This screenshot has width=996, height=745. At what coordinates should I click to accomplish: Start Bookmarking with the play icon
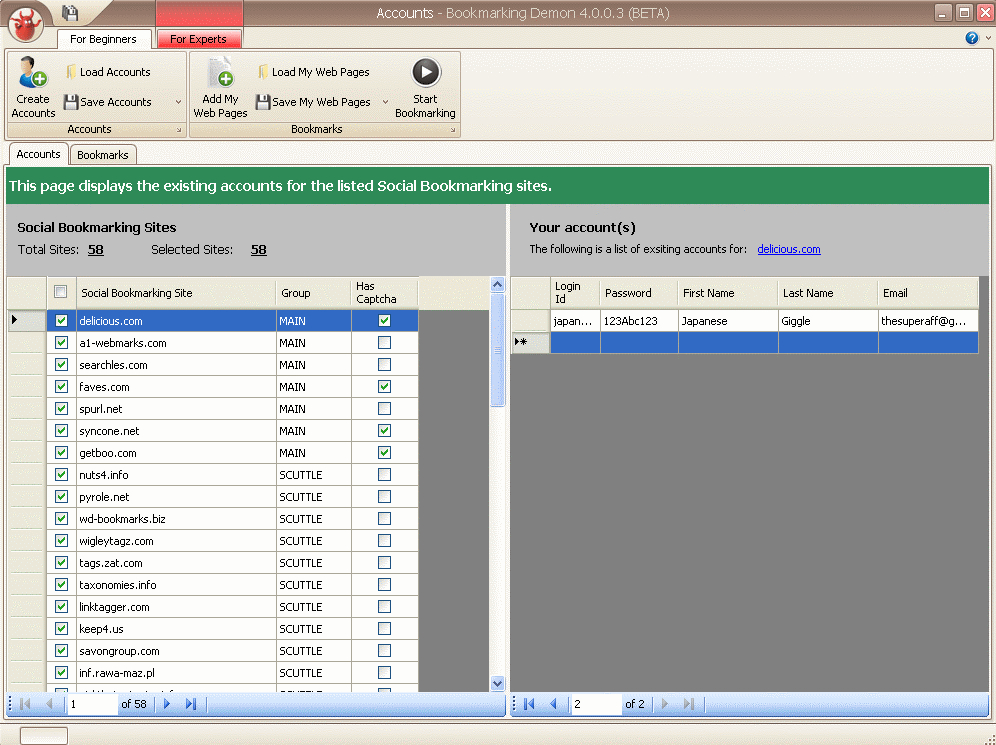pyautogui.click(x=426, y=72)
